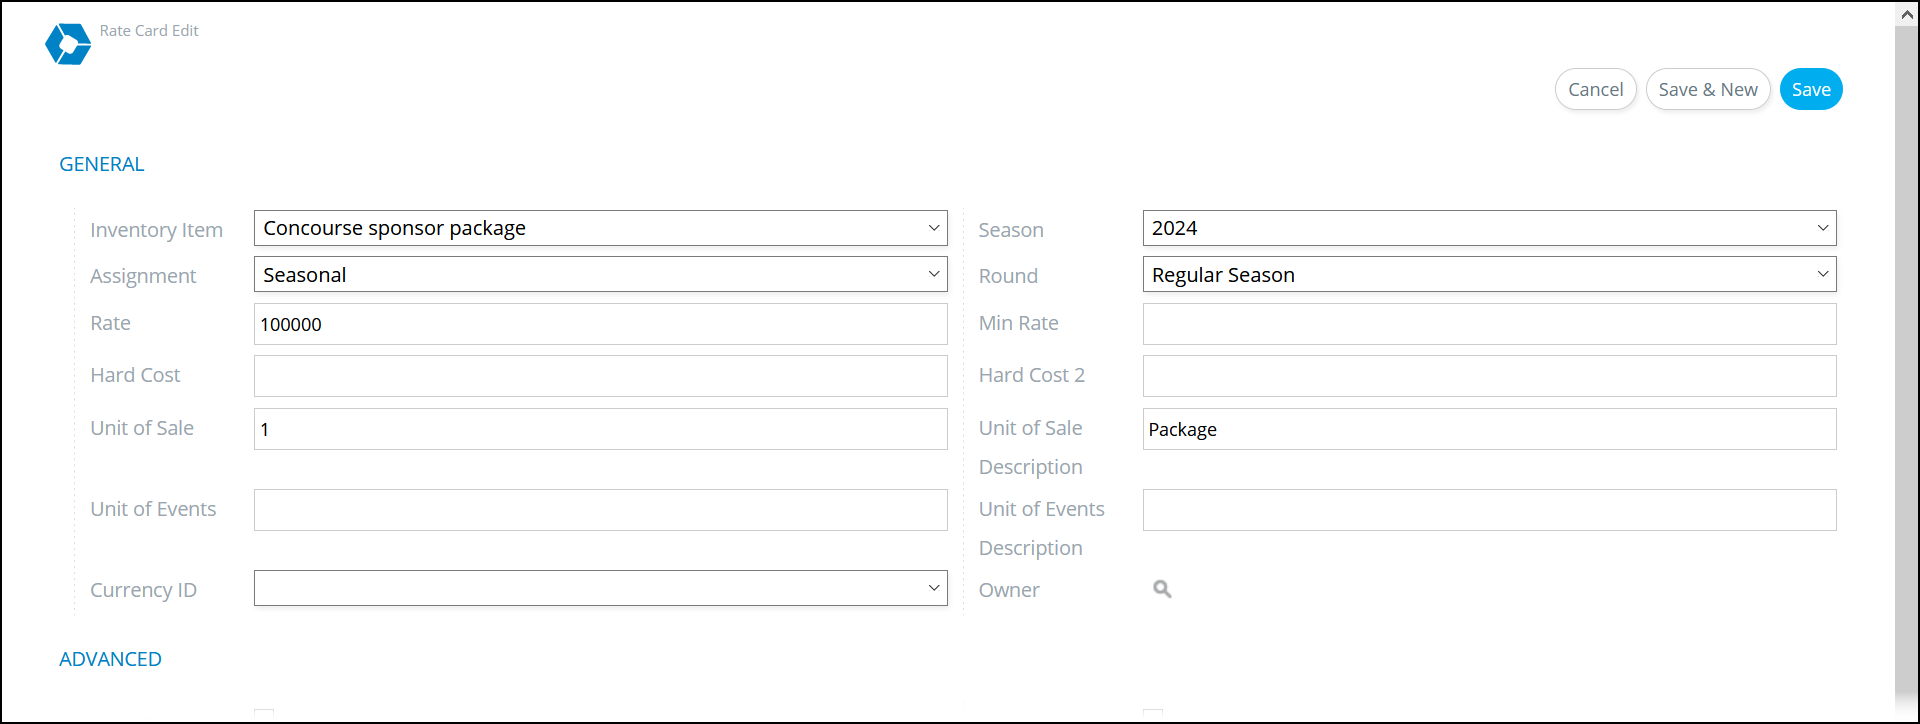Open the Inventory Item dropdown
Viewport: 1920px width, 724px height.
[x=600, y=228]
